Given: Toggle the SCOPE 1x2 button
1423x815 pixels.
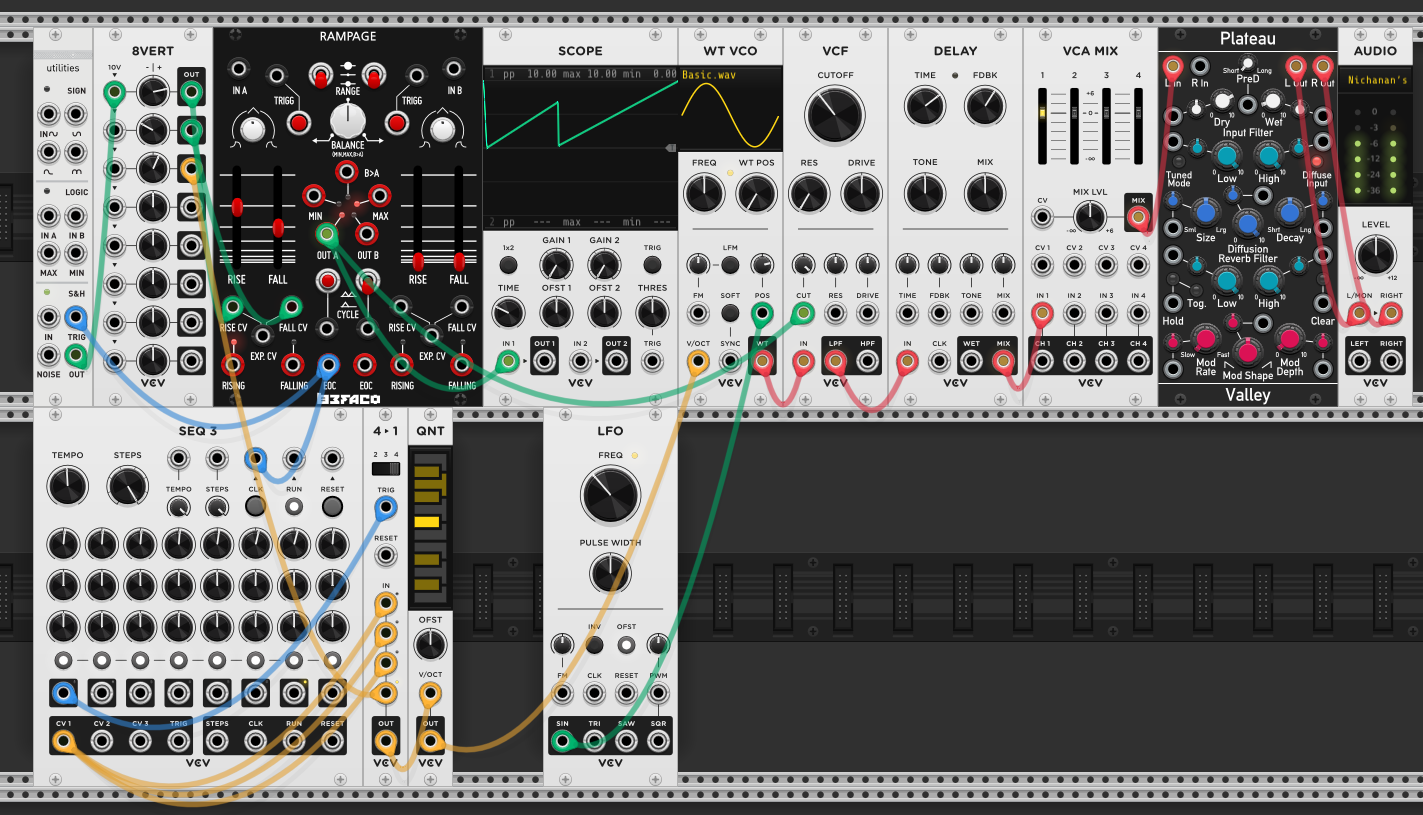Looking at the screenshot, I should (x=508, y=265).
